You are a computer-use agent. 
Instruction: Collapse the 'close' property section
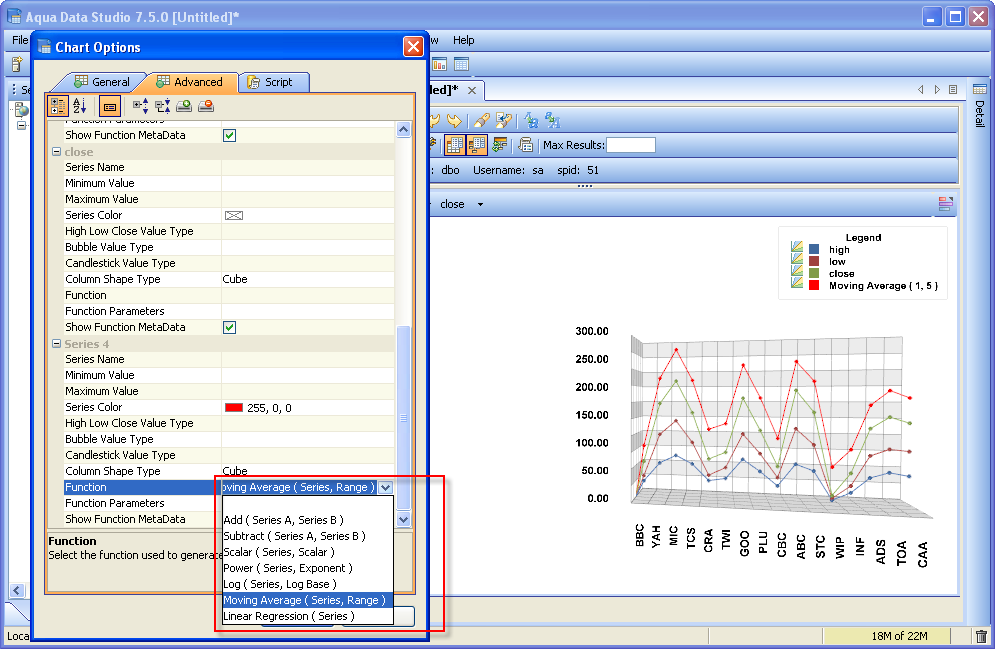click(56, 152)
